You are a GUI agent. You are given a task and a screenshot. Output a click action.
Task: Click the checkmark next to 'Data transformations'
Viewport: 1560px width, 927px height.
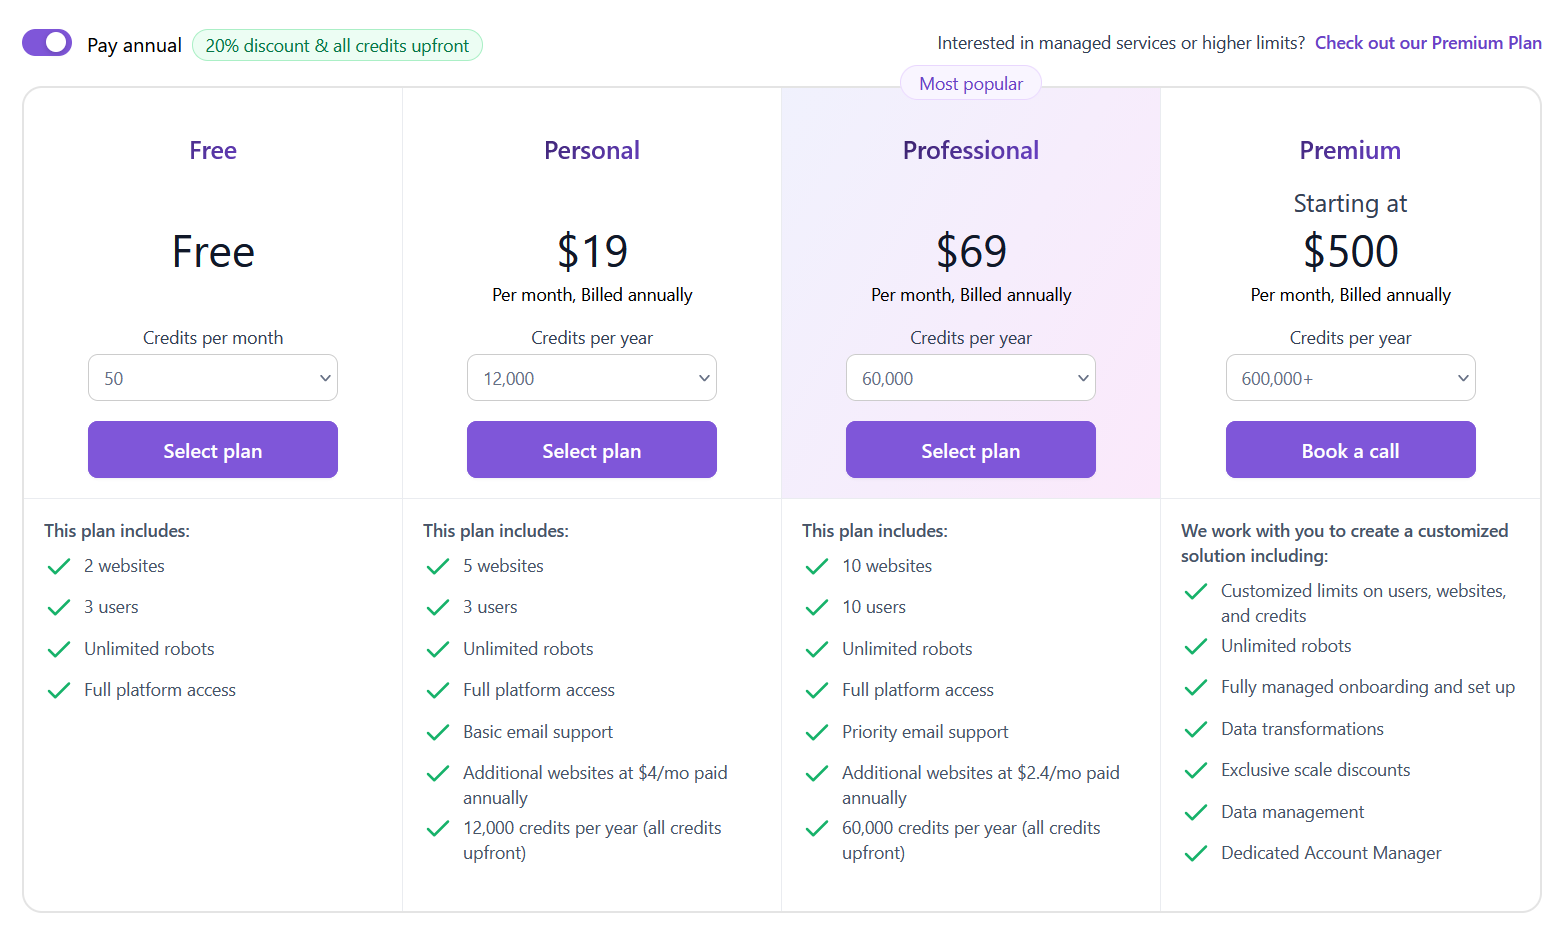1195,729
